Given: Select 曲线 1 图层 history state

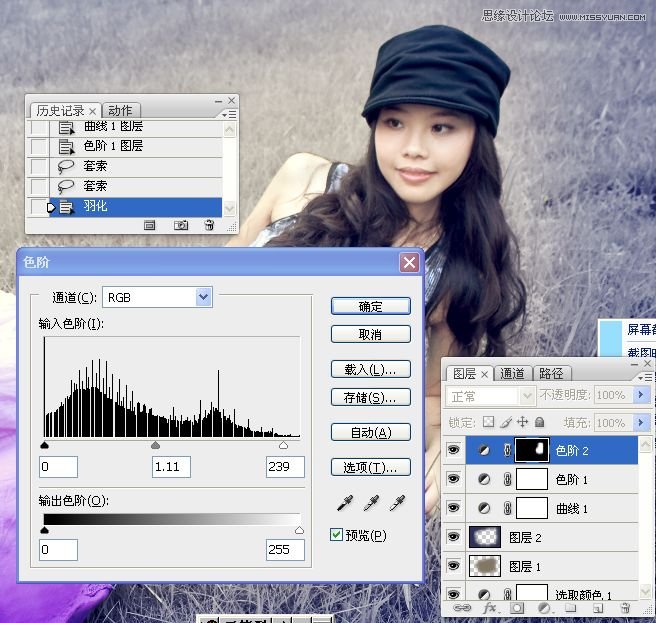Looking at the screenshot, I should tap(136, 127).
